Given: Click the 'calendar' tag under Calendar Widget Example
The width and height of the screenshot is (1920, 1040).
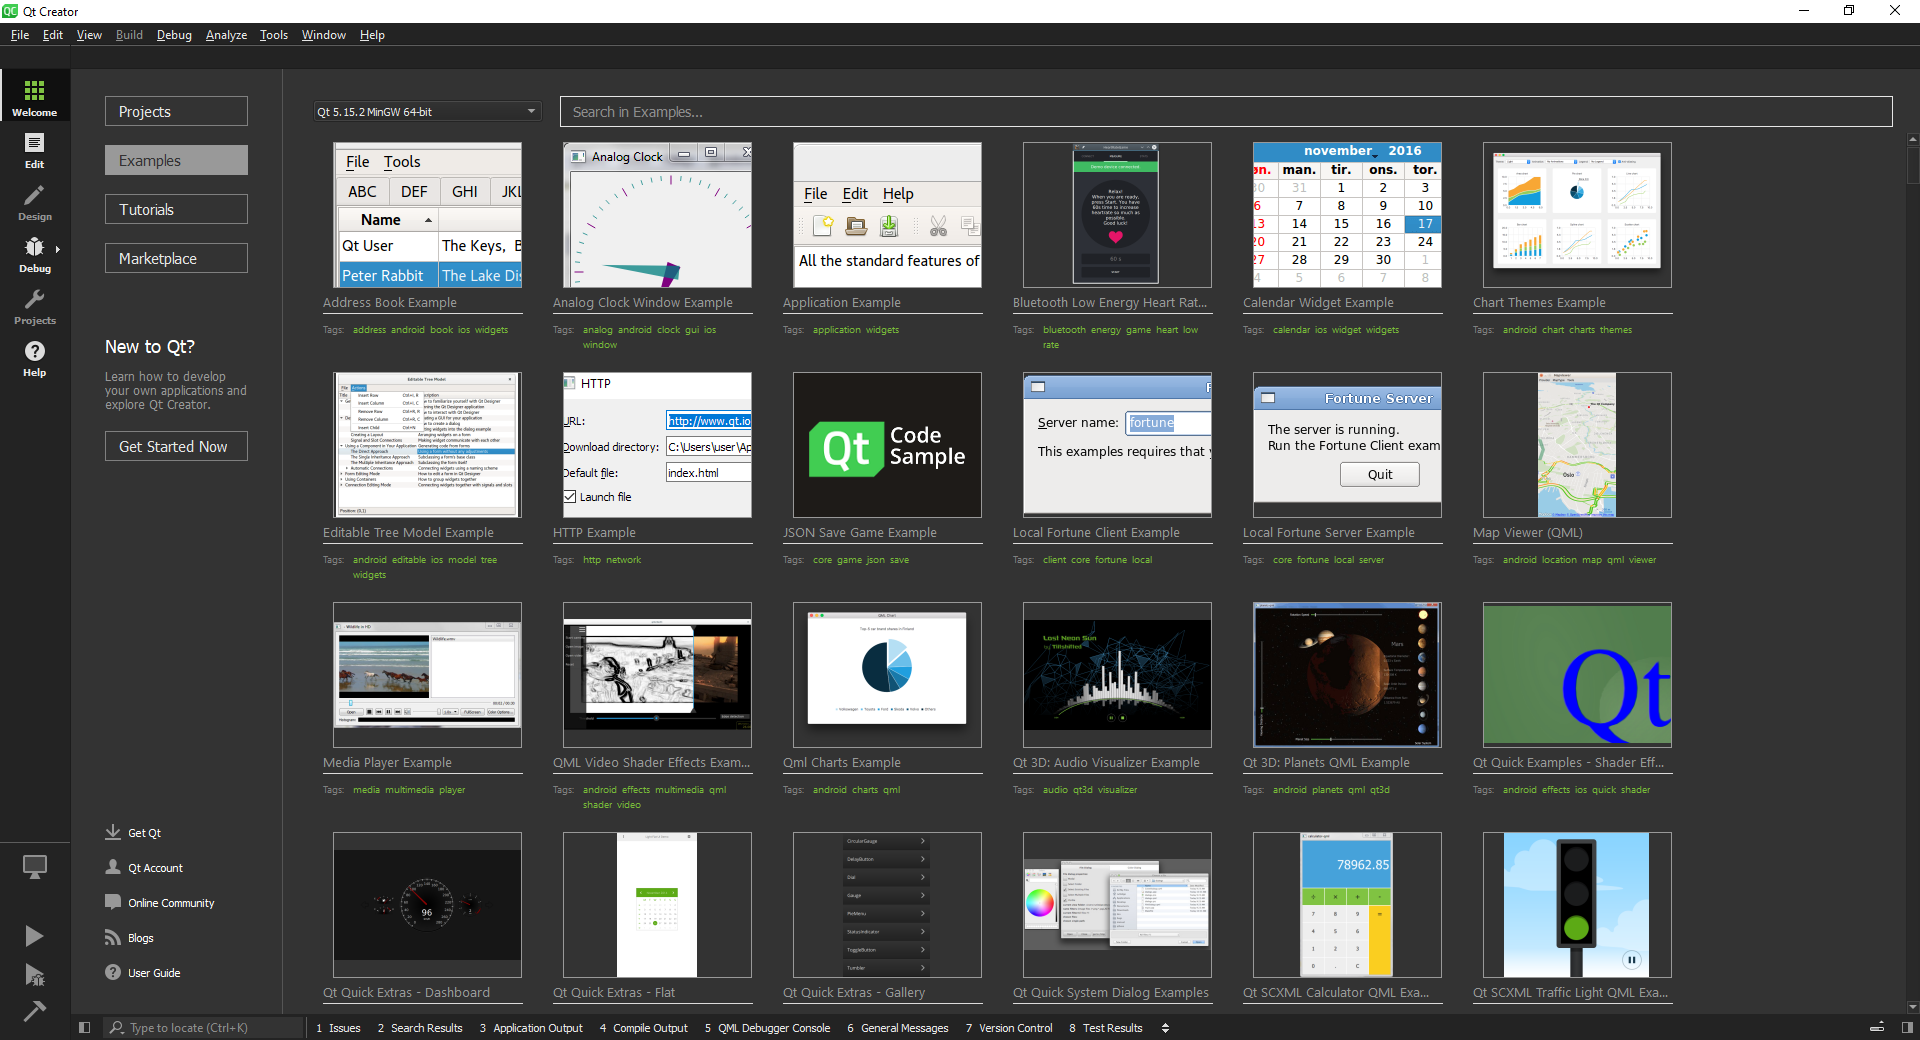Looking at the screenshot, I should click(1291, 330).
